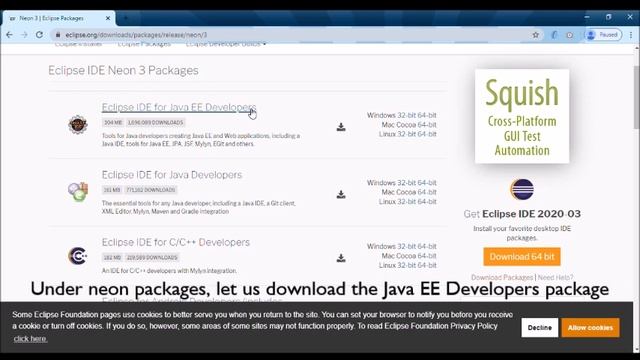Select Windows 32-bit for Java EE Developers
Viewport: 640px width, 360px height.
pyautogui.click(x=406, y=116)
